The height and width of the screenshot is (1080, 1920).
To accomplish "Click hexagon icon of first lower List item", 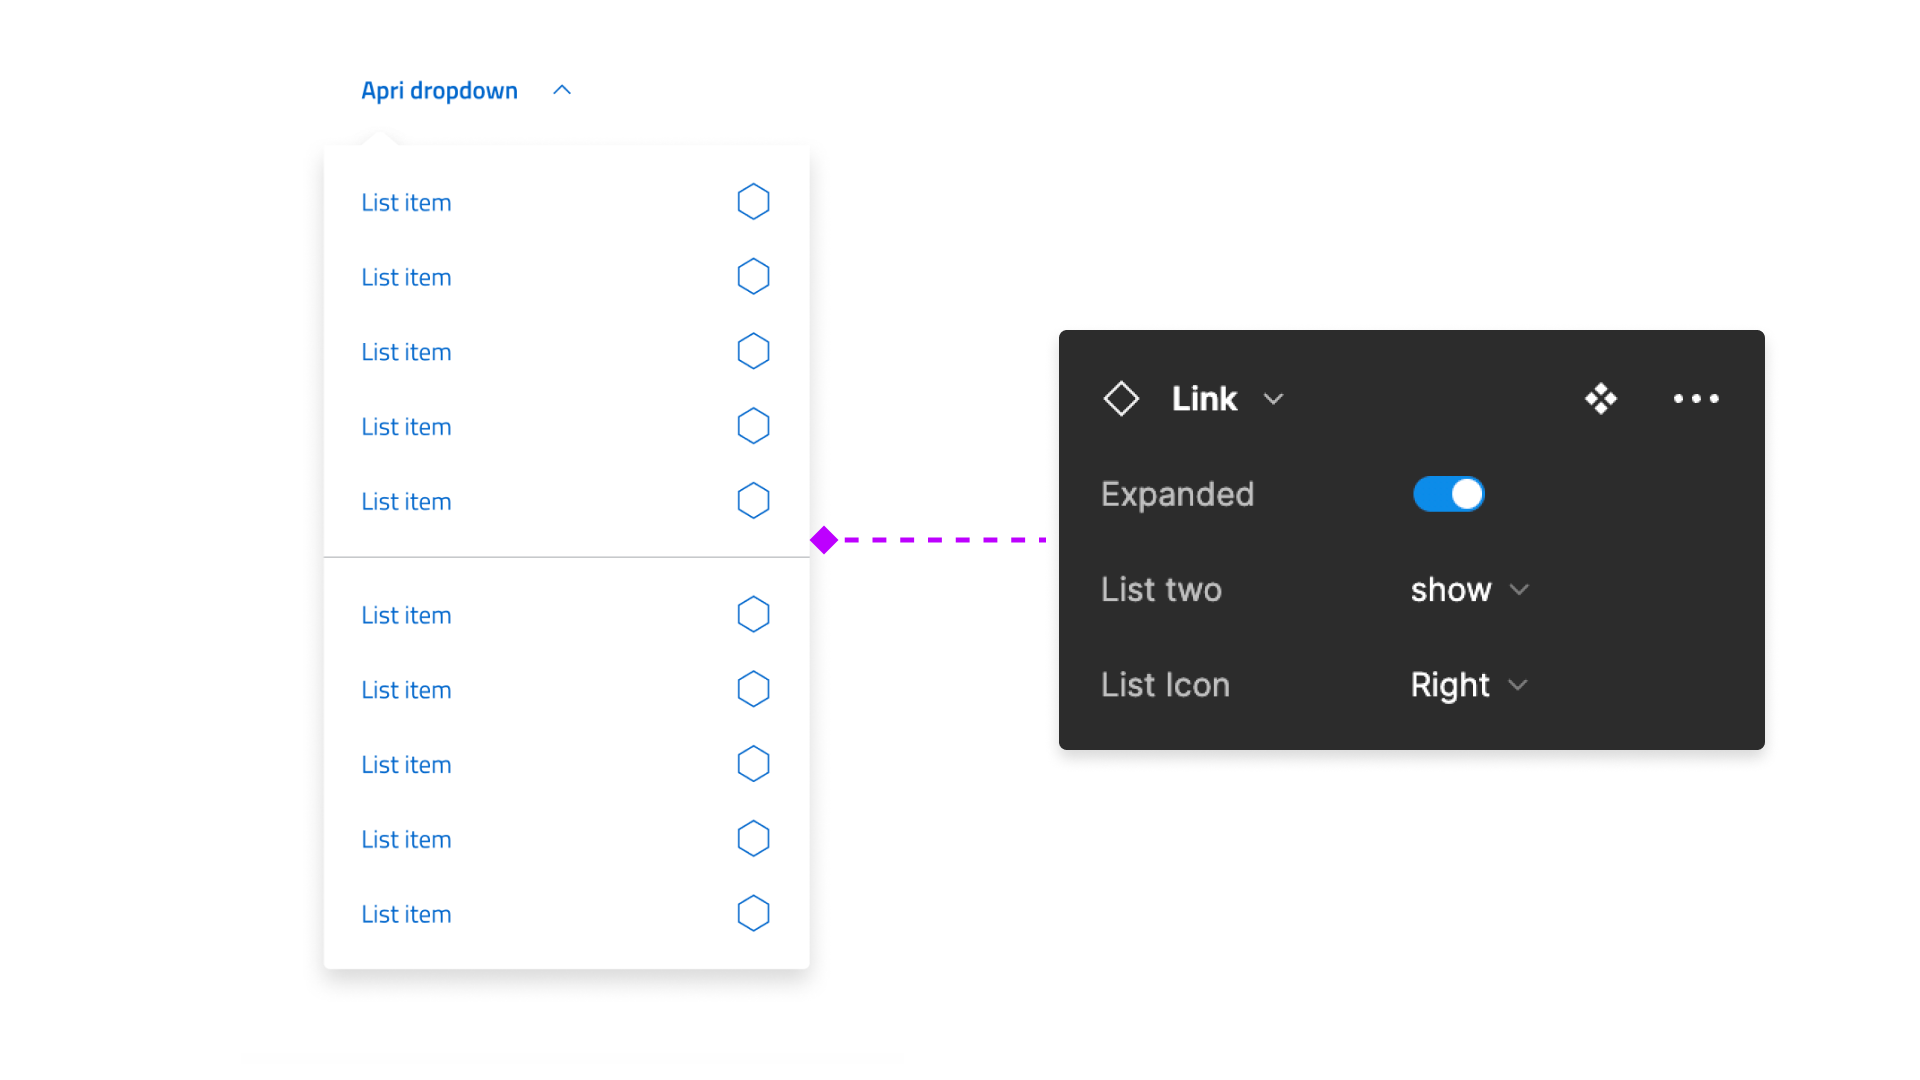I will click(753, 614).
